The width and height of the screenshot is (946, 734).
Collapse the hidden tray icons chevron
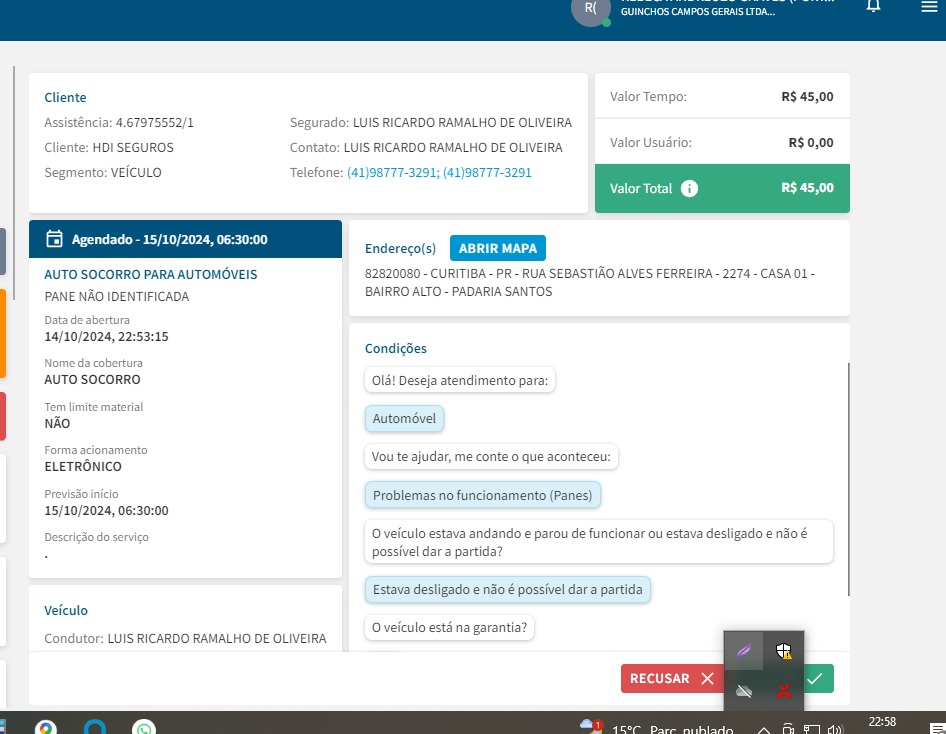pos(763,730)
